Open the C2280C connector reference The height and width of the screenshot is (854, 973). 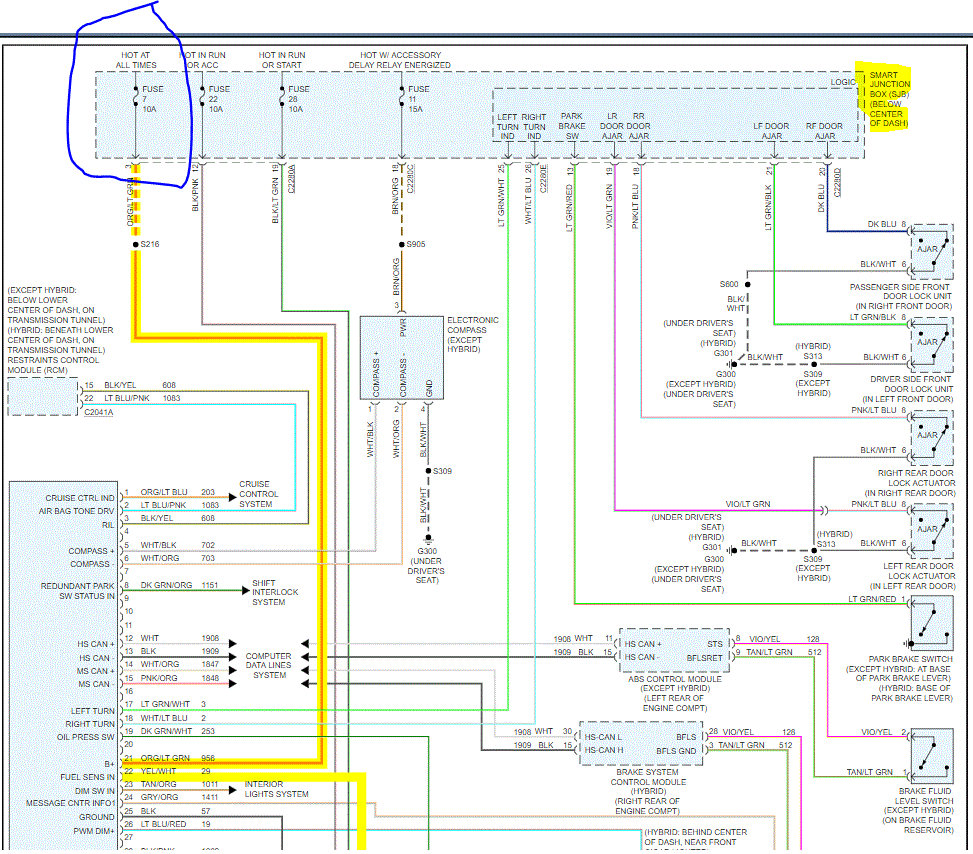(410, 179)
